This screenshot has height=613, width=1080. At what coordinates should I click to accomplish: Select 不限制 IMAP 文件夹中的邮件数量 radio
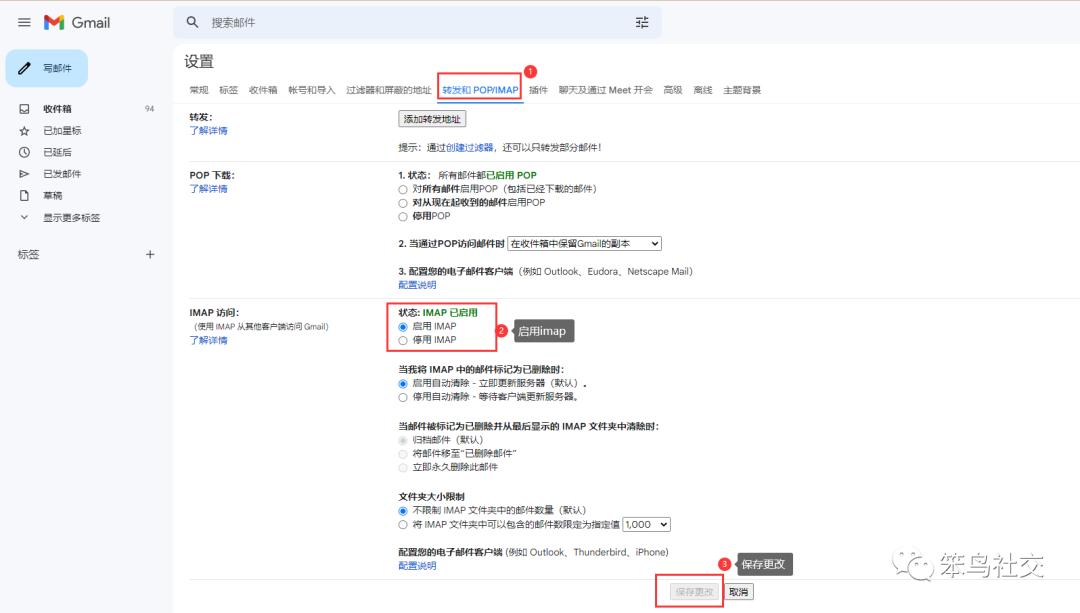point(403,511)
